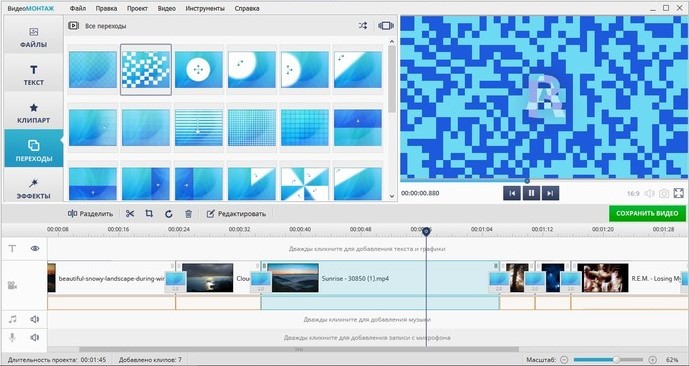Mute the music track
The height and width of the screenshot is (366, 689).
point(35,319)
